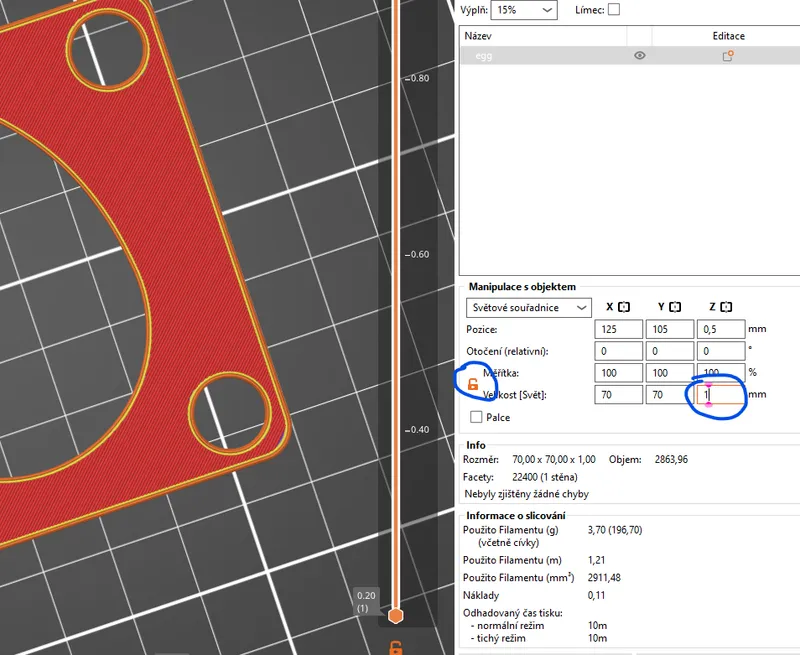Click the tichý režim time 10m
The height and width of the screenshot is (655, 800).
[x=597, y=639]
